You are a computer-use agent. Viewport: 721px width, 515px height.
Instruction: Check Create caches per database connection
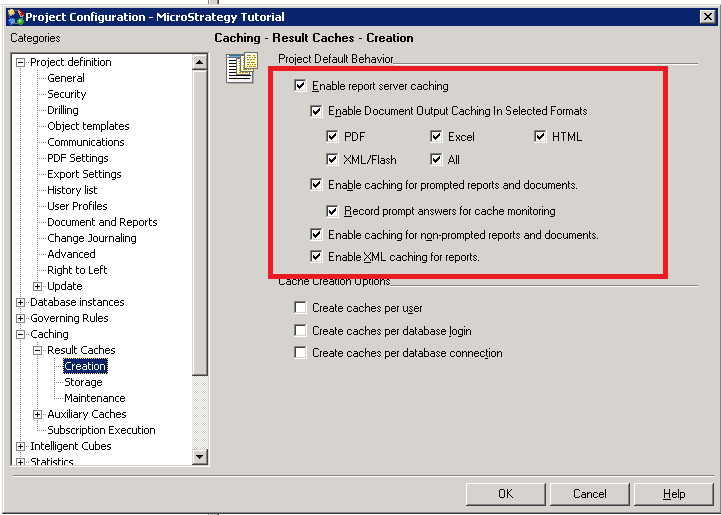(x=300, y=353)
